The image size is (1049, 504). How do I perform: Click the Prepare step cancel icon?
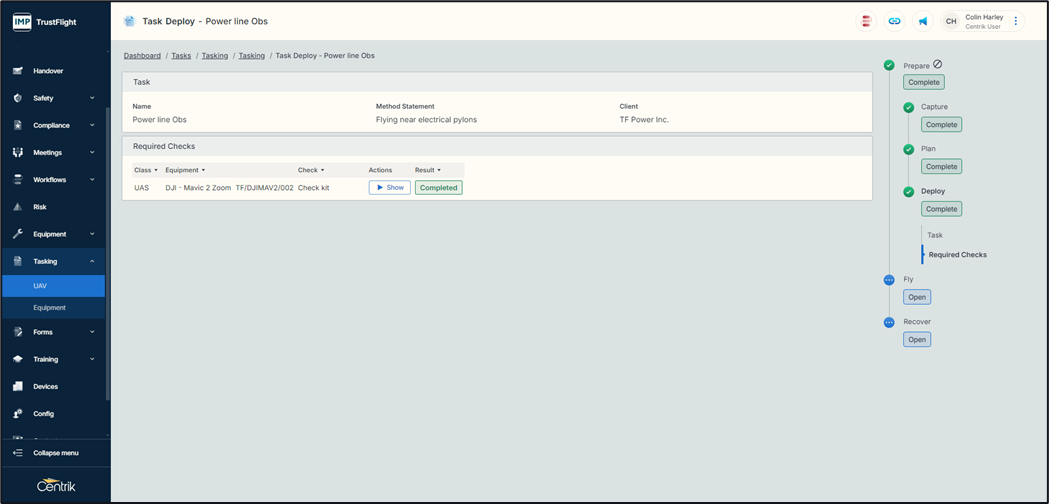tap(937, 65)
